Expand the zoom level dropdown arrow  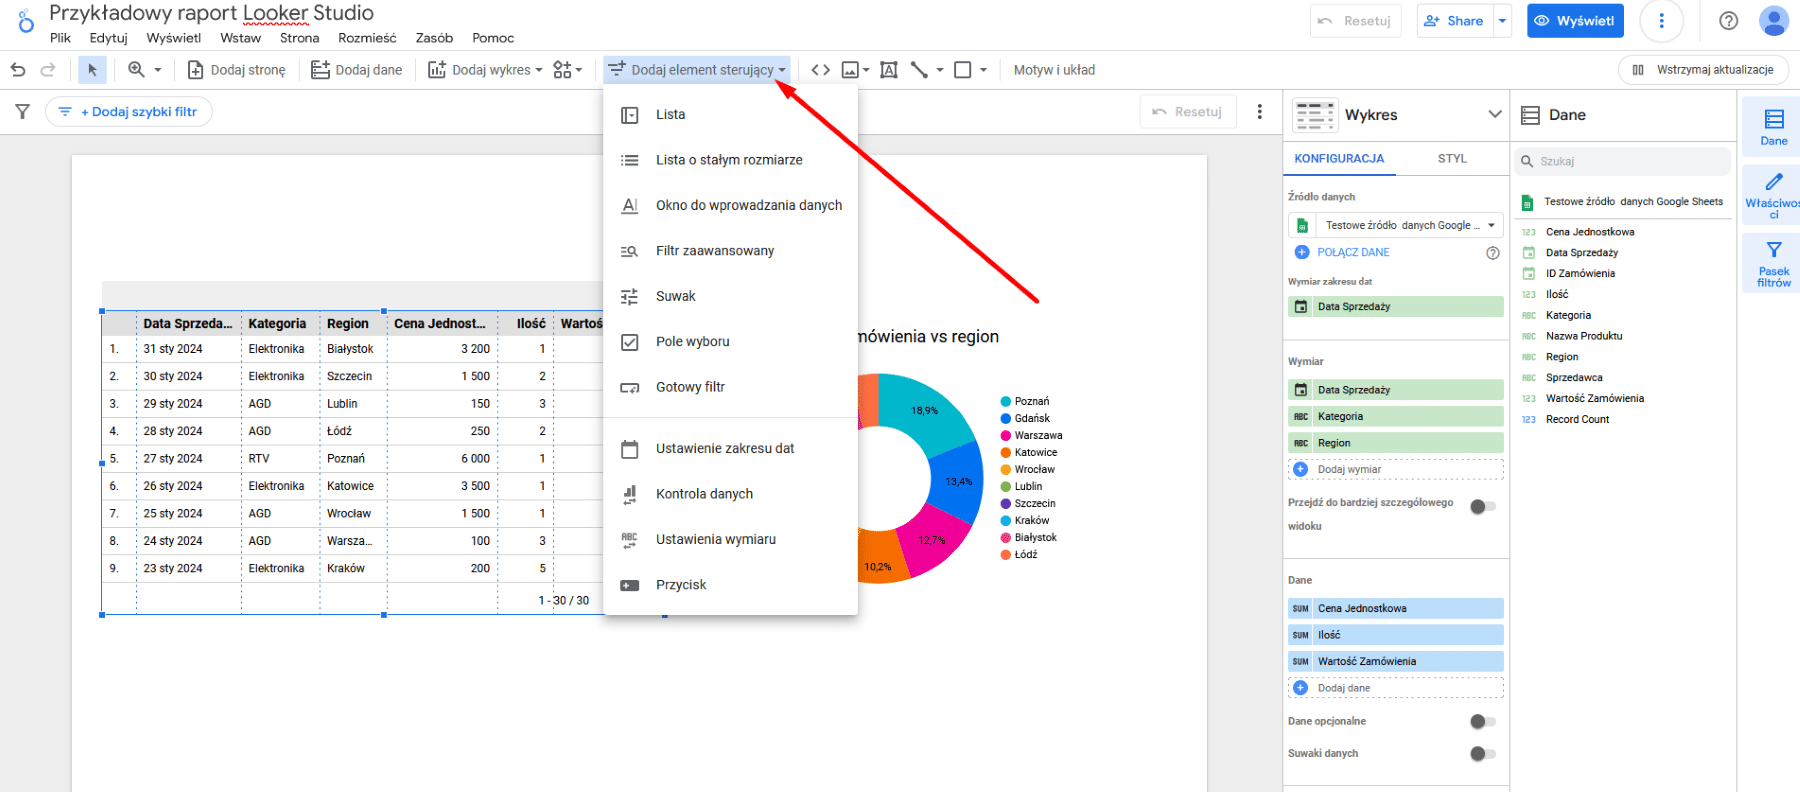[x=158, y=70]
